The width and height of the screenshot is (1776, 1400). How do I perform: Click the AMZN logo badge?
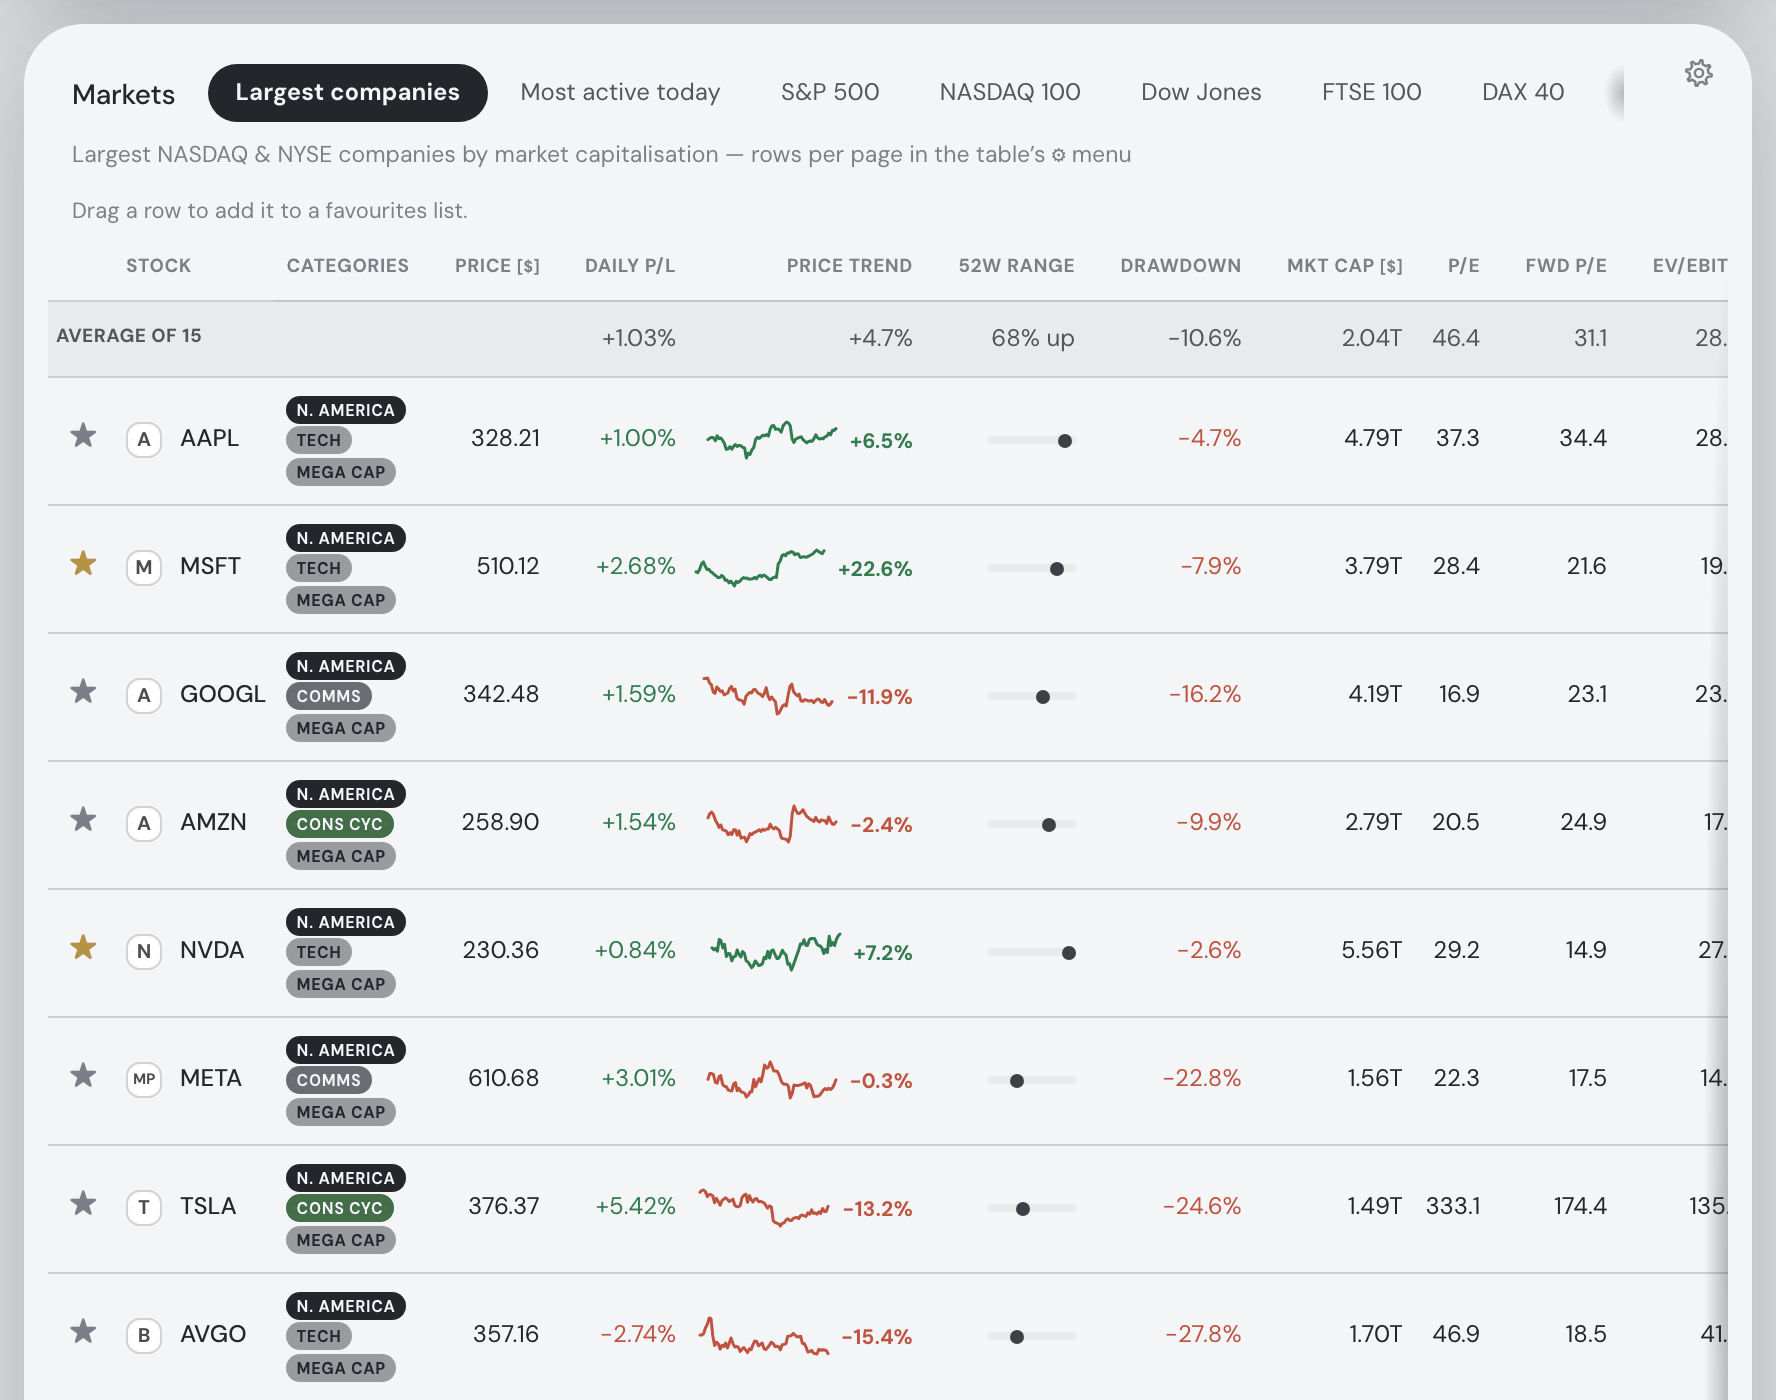pyautogui.click(x=144, y=823)
